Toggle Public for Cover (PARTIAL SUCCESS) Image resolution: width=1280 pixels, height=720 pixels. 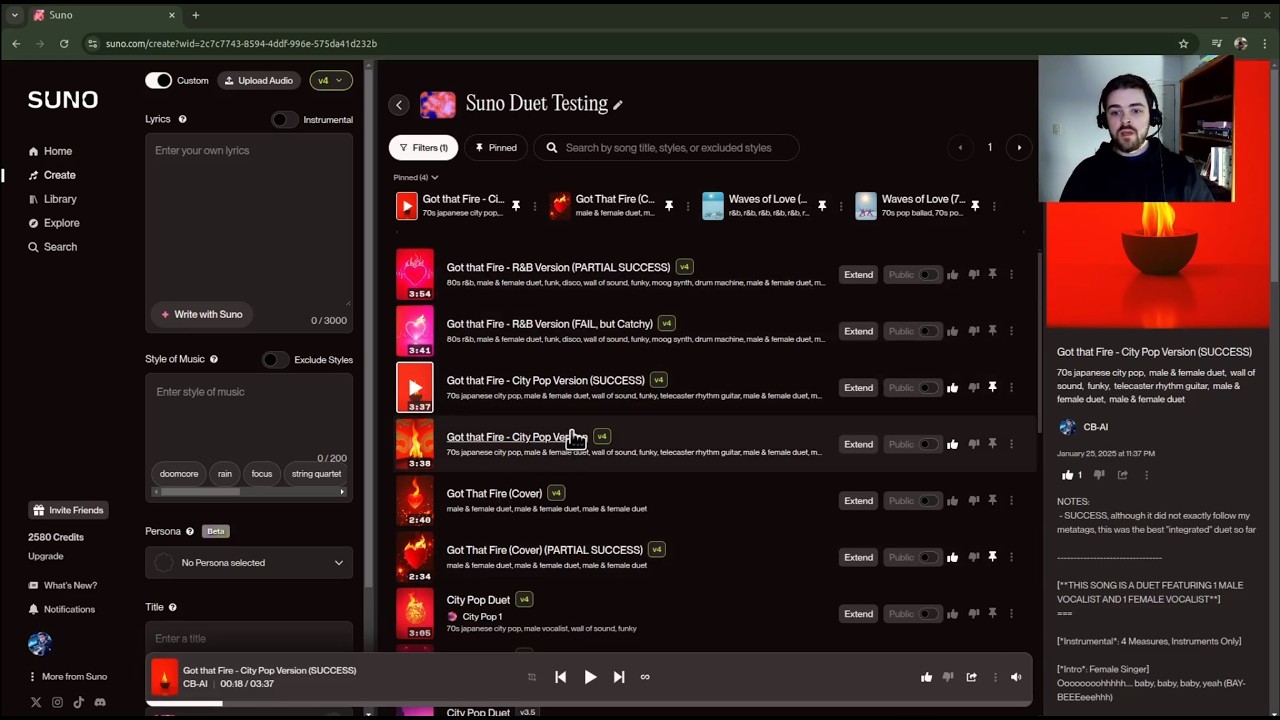[x=929, y=557]
